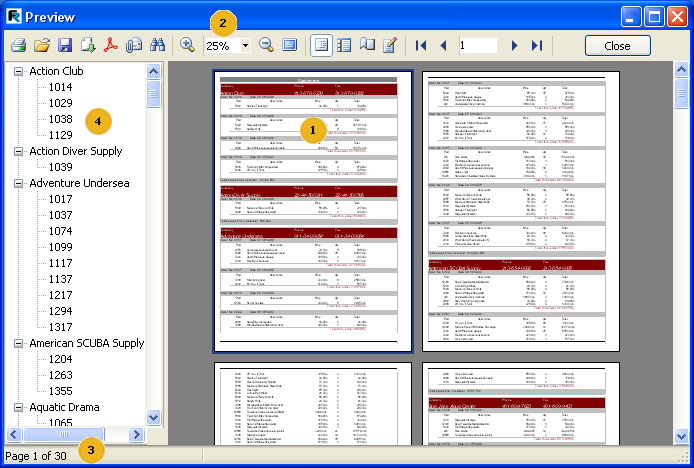
Task: Save the report with the floppy disk icon
Action: coord(65,46)
